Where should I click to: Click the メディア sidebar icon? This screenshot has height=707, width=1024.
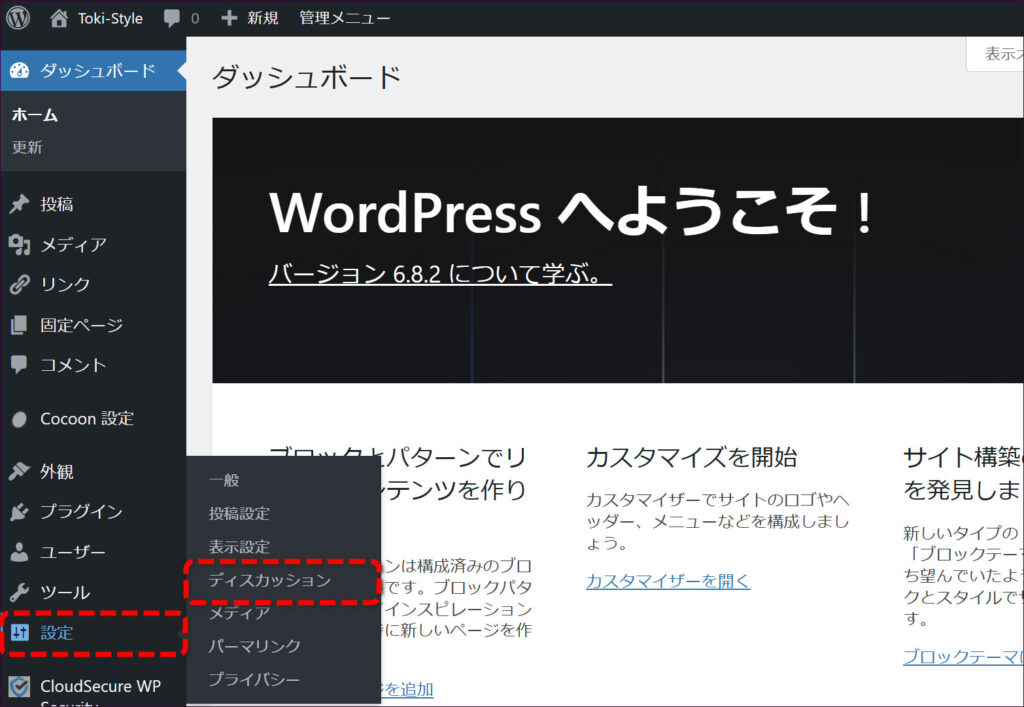tap(19, 244)
